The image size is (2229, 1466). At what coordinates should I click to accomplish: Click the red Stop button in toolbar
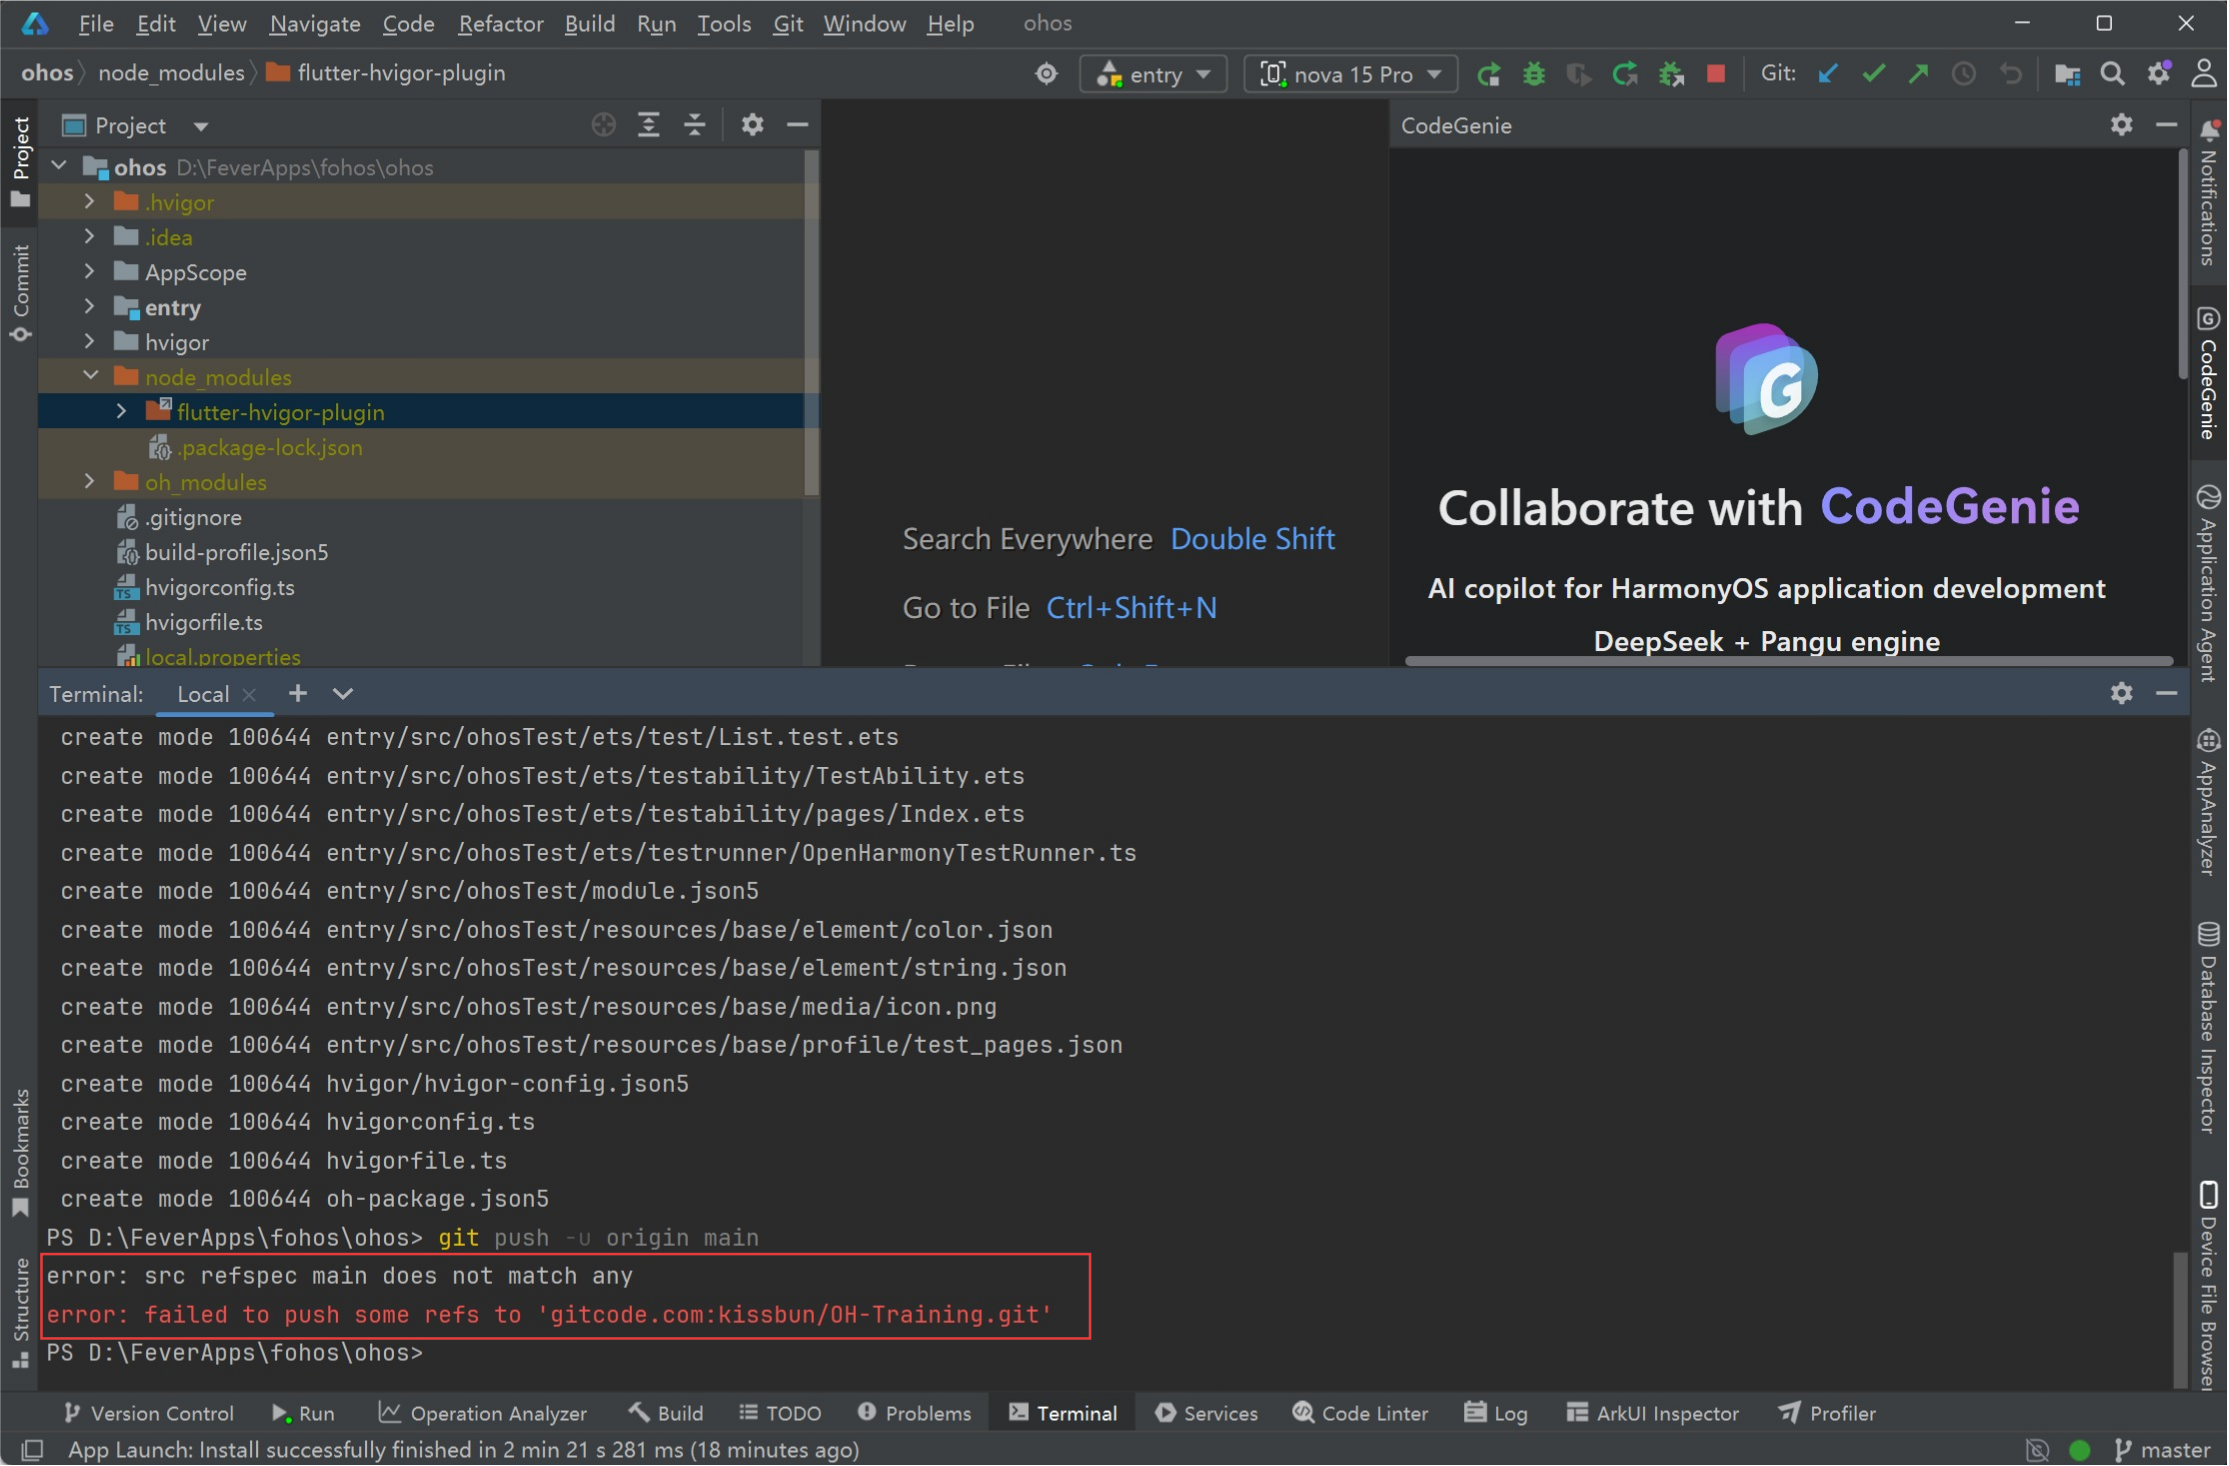click(x=1716, y=74)
